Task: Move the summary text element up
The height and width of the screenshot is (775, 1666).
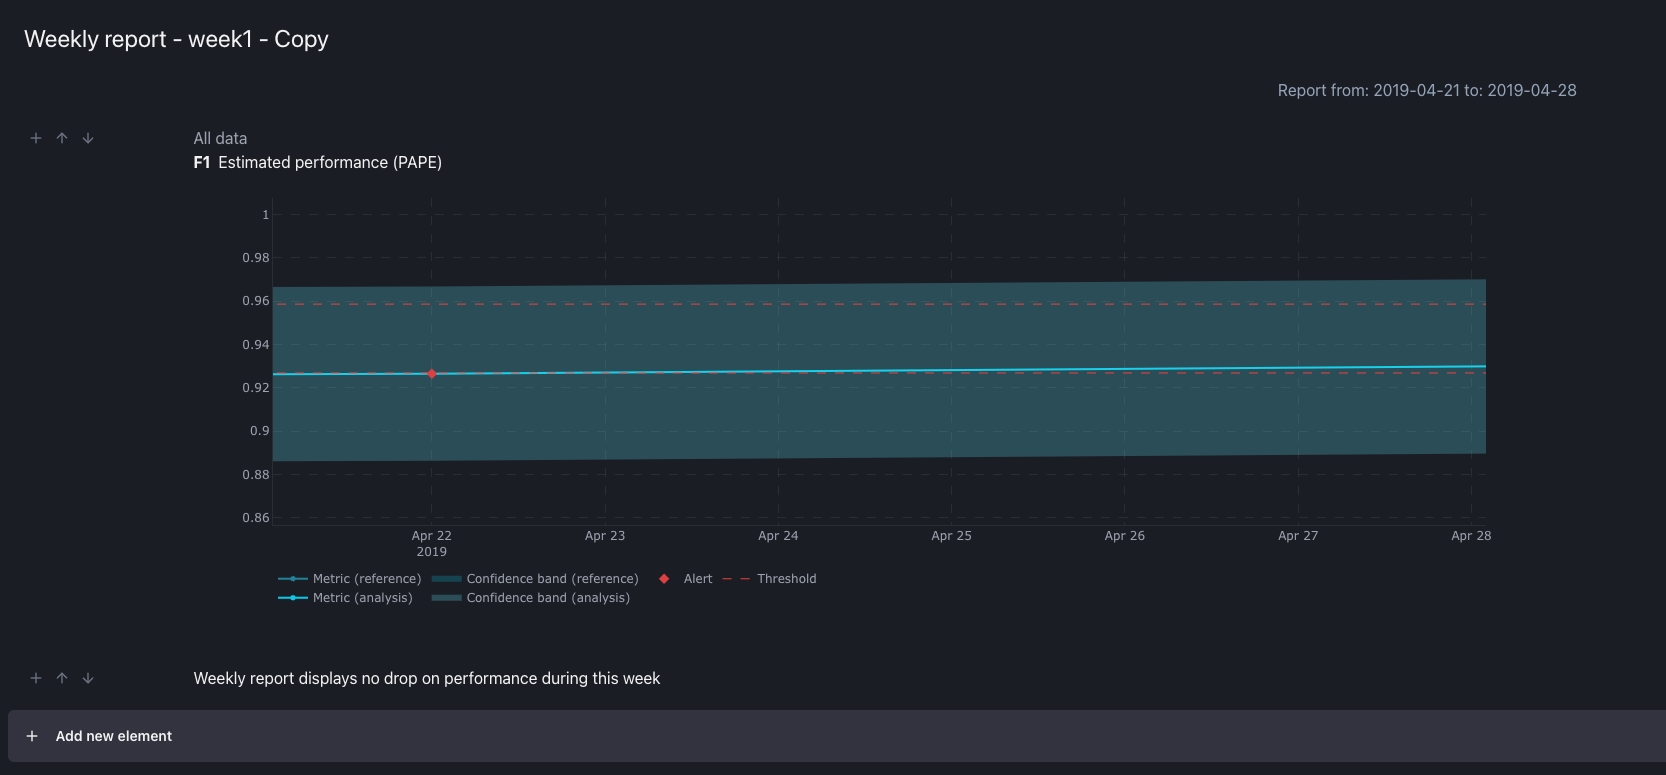Action: point(62,678)
